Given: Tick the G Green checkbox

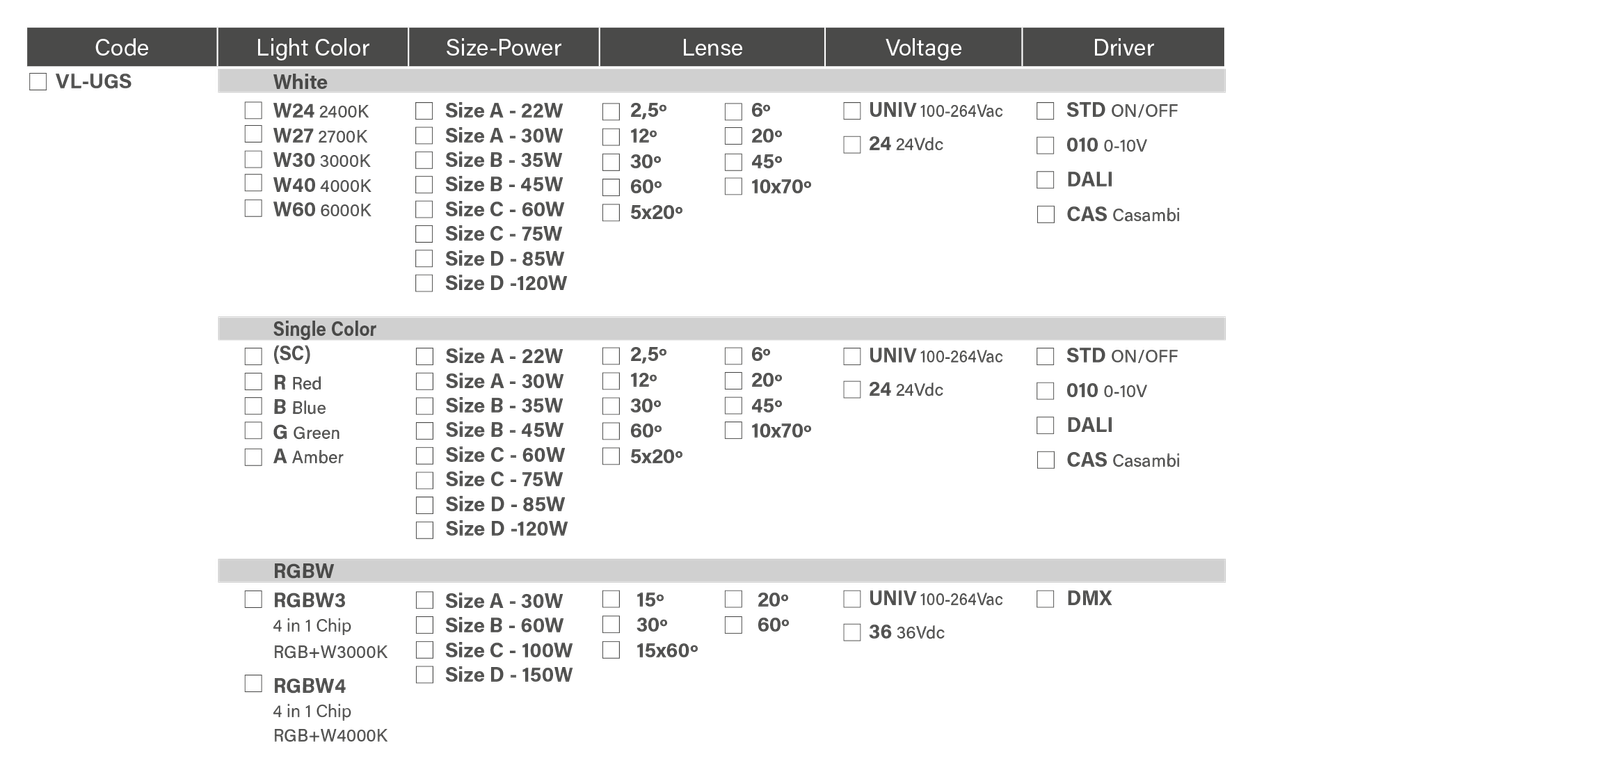Looking at the screenshot, I should coord(254,431).
